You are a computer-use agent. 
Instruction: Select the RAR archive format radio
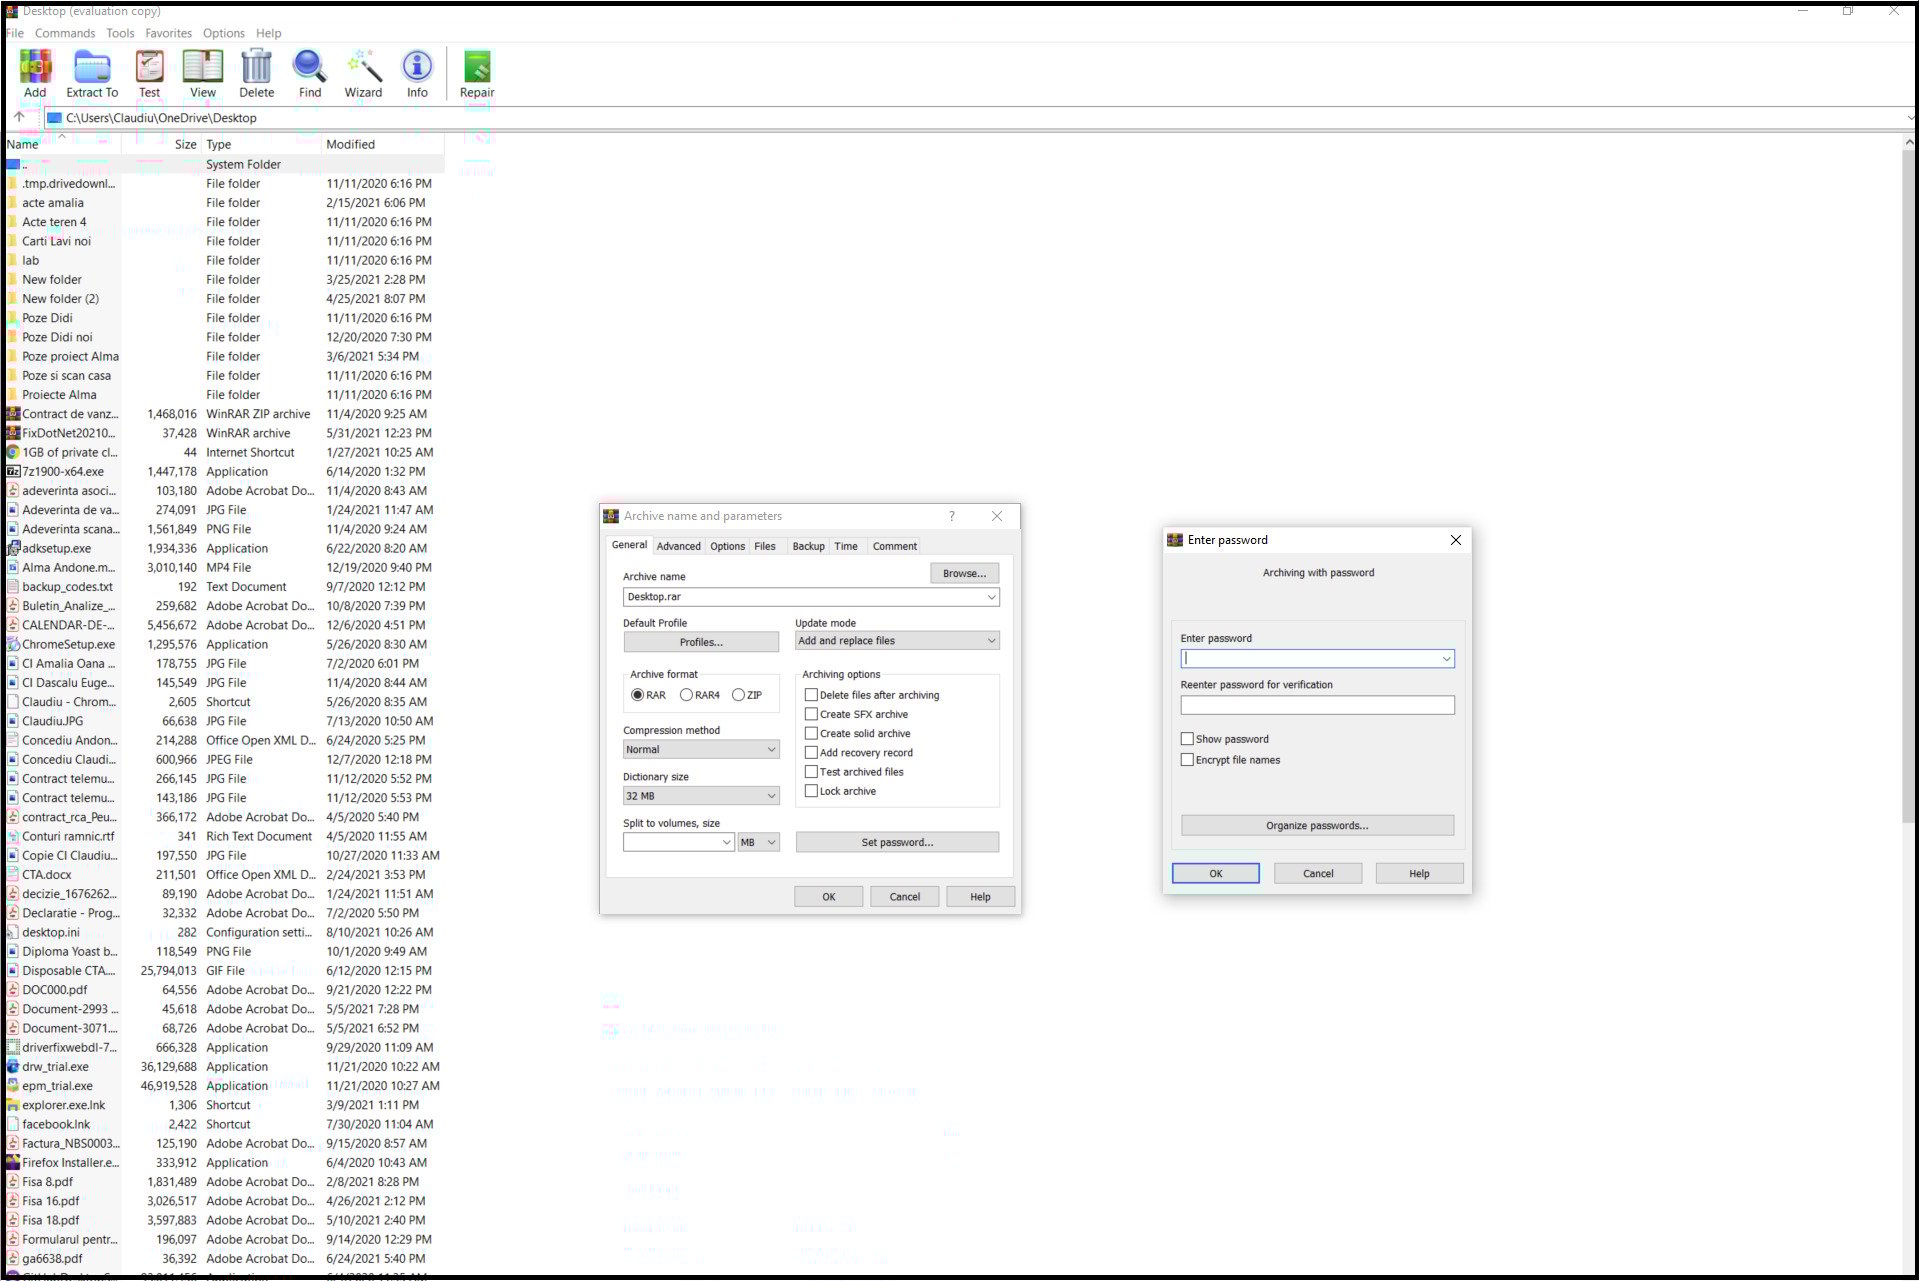[637, 695]
